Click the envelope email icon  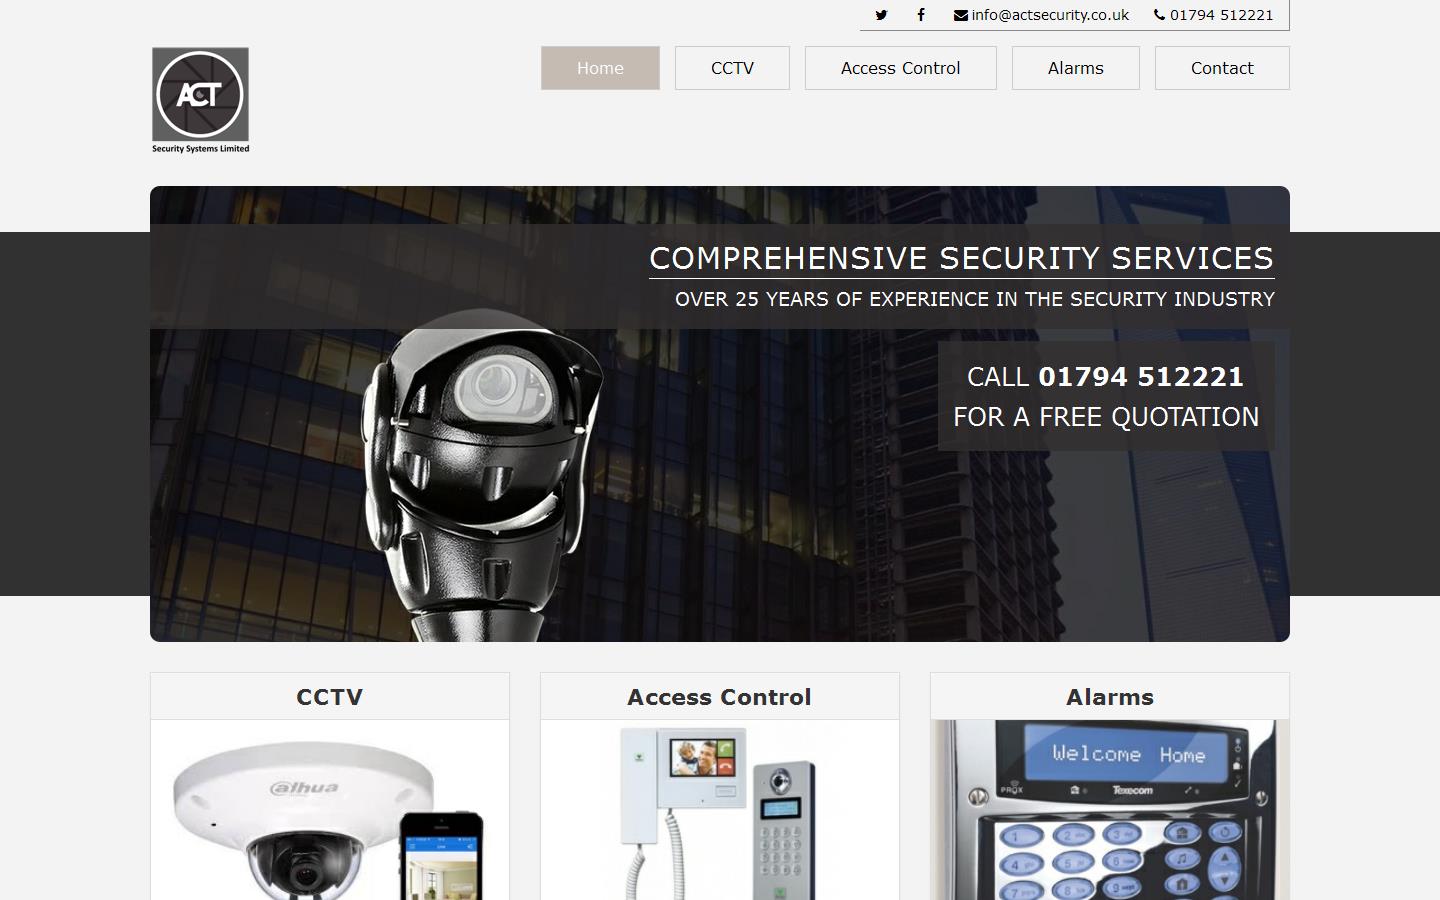[x=961, y=15]
